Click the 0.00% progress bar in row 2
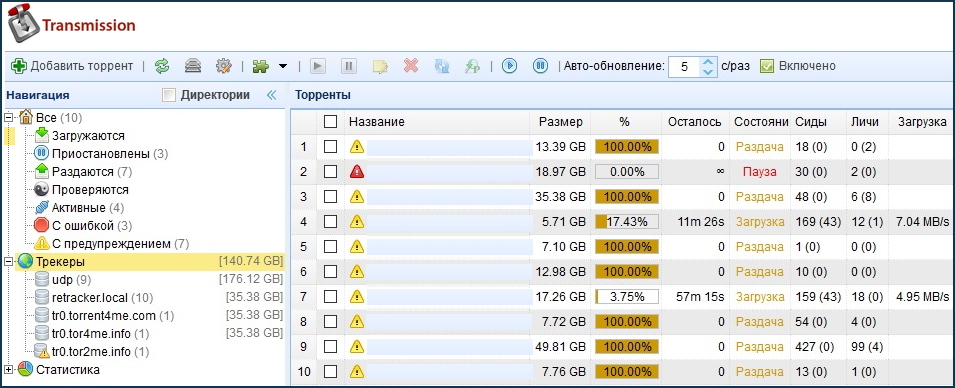This screenshot has height=388, width=955. click(627, 172)
